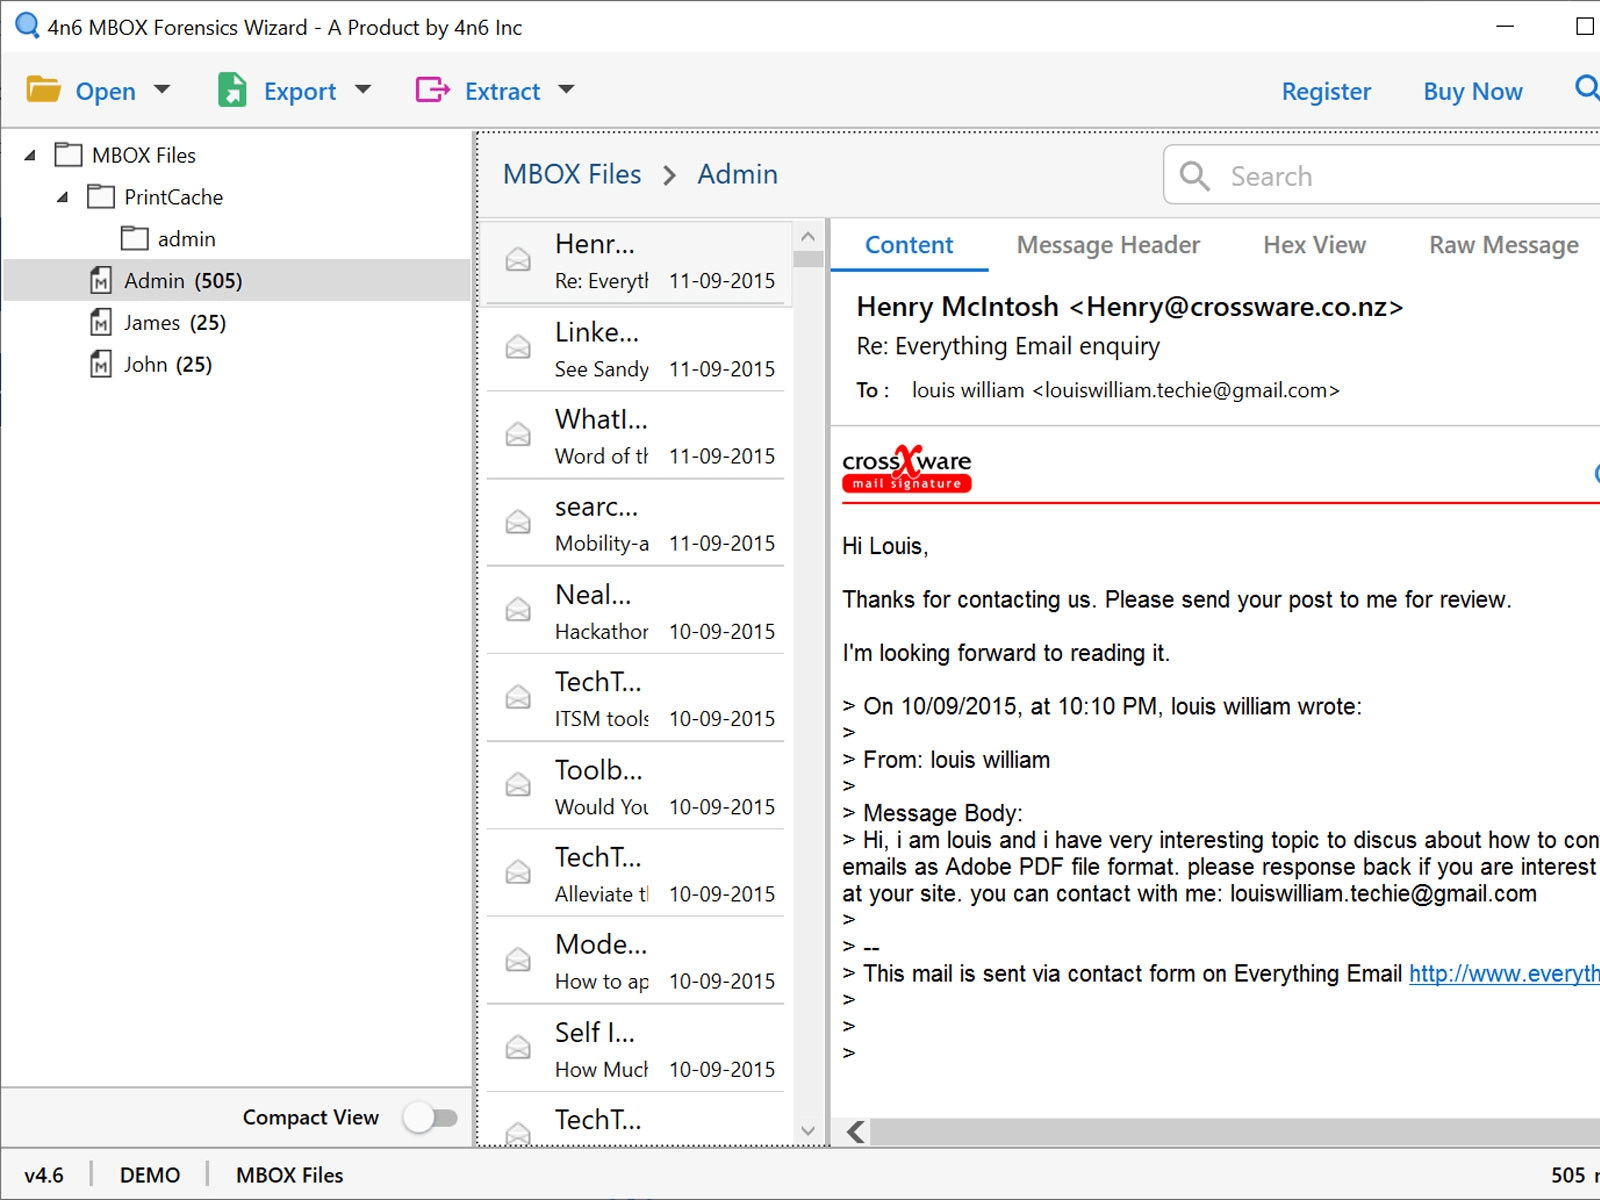
Task: Toggle the Compact View switch
Action: (x=431, y=1117)
